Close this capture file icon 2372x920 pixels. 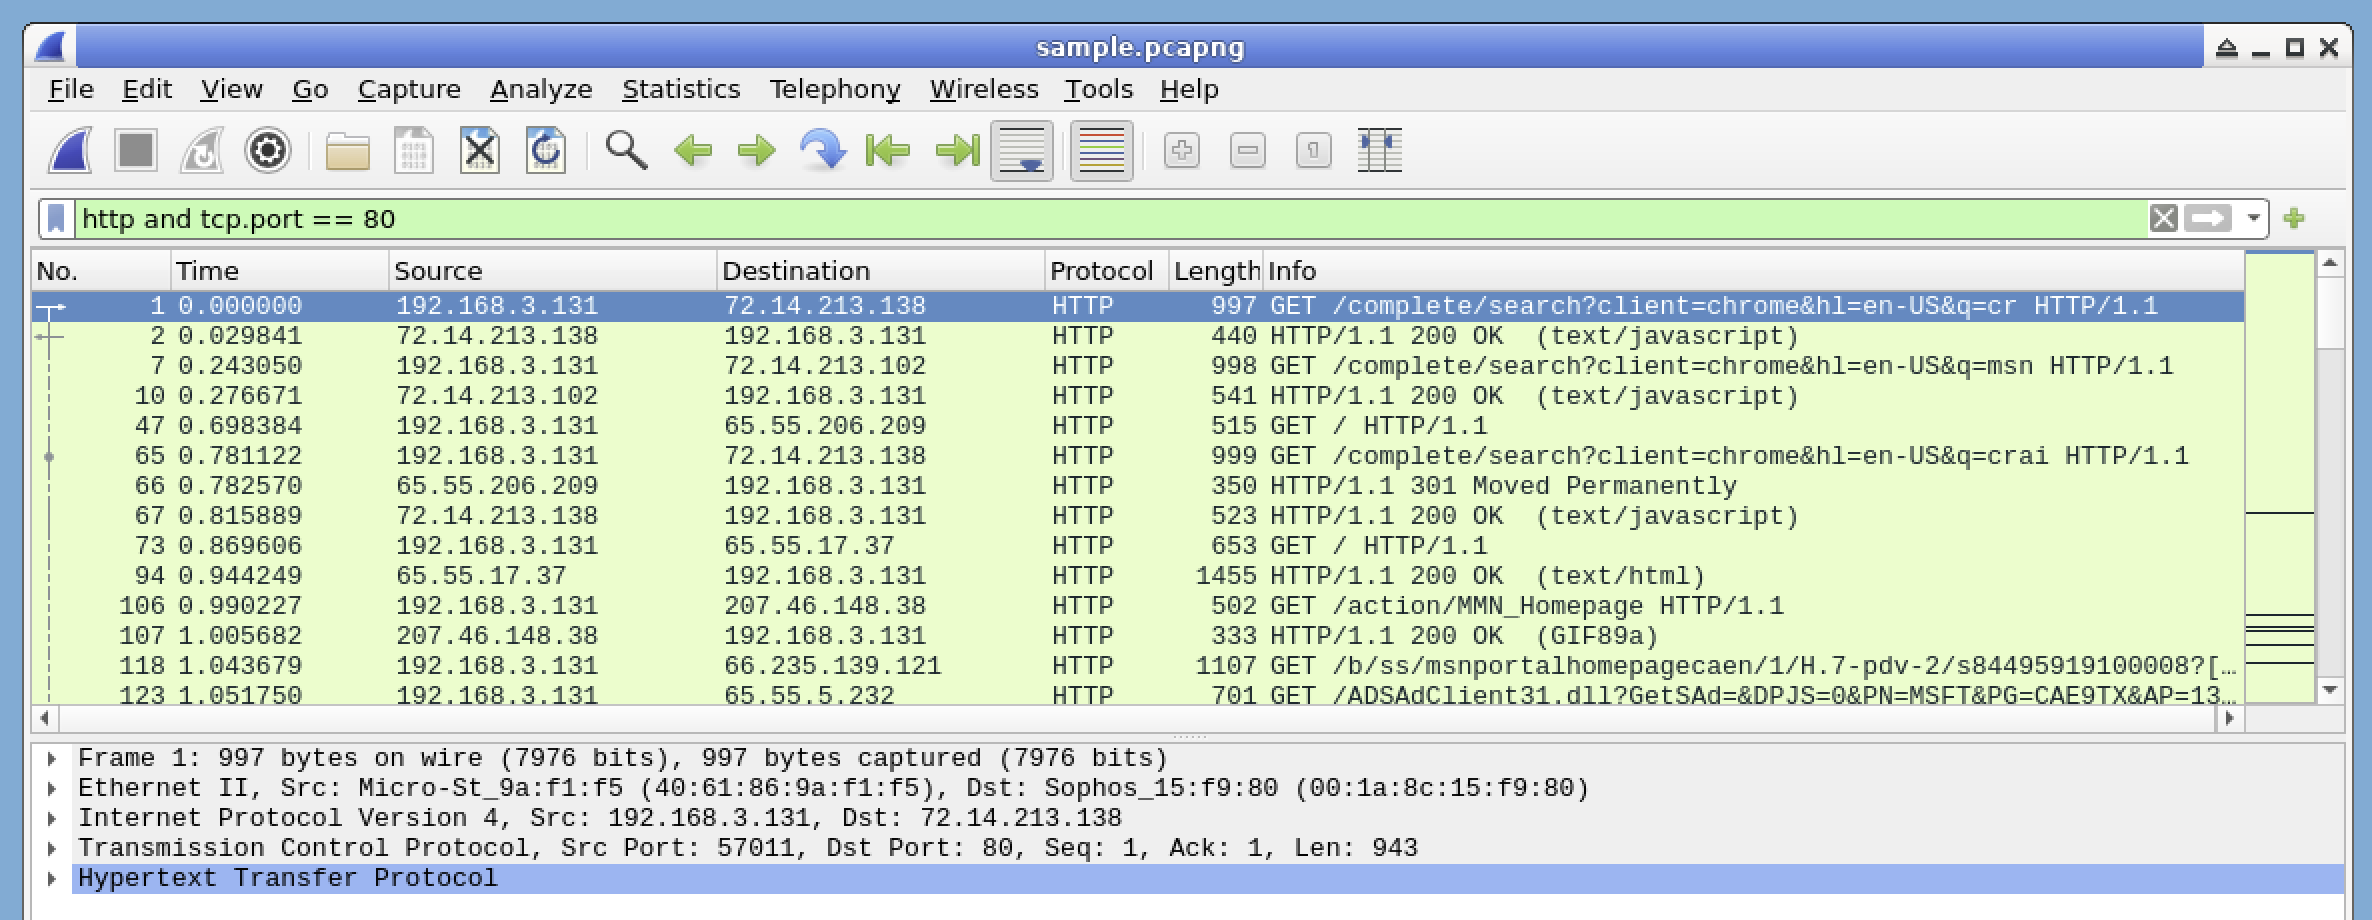480,151
